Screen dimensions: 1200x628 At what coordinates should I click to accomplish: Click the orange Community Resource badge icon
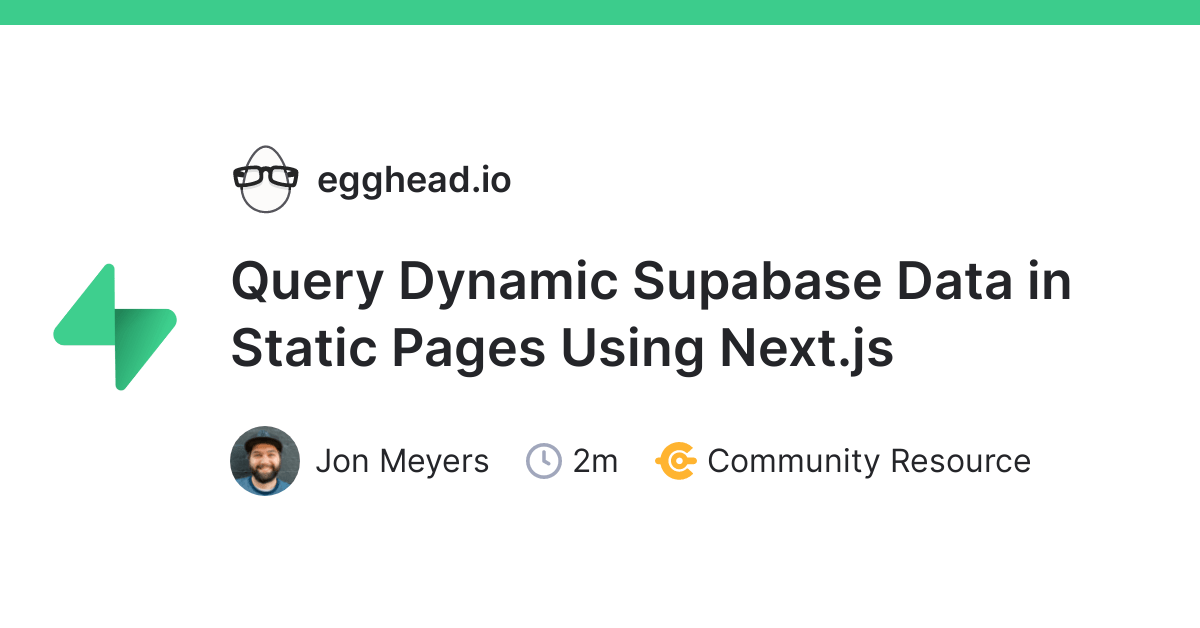676,461
